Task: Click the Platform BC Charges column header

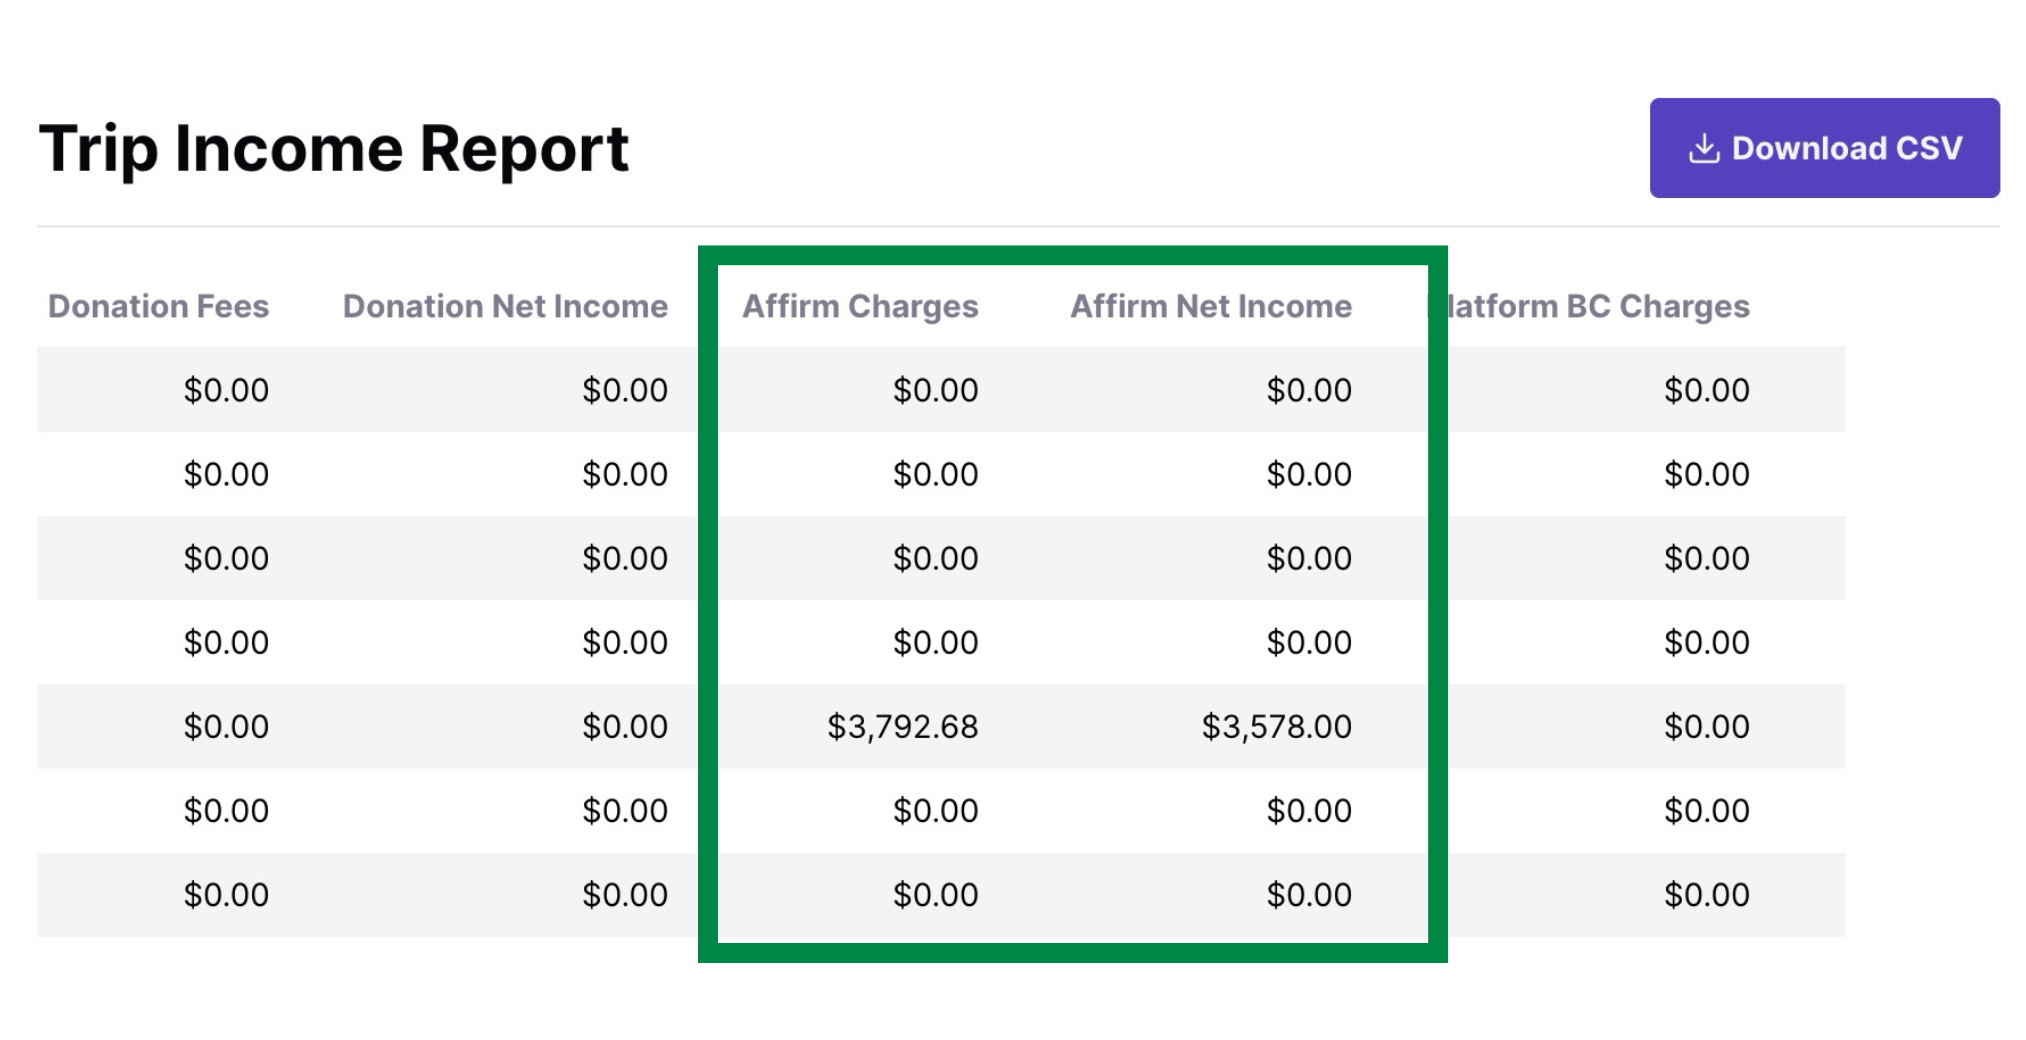Action: coord(1590,306)
